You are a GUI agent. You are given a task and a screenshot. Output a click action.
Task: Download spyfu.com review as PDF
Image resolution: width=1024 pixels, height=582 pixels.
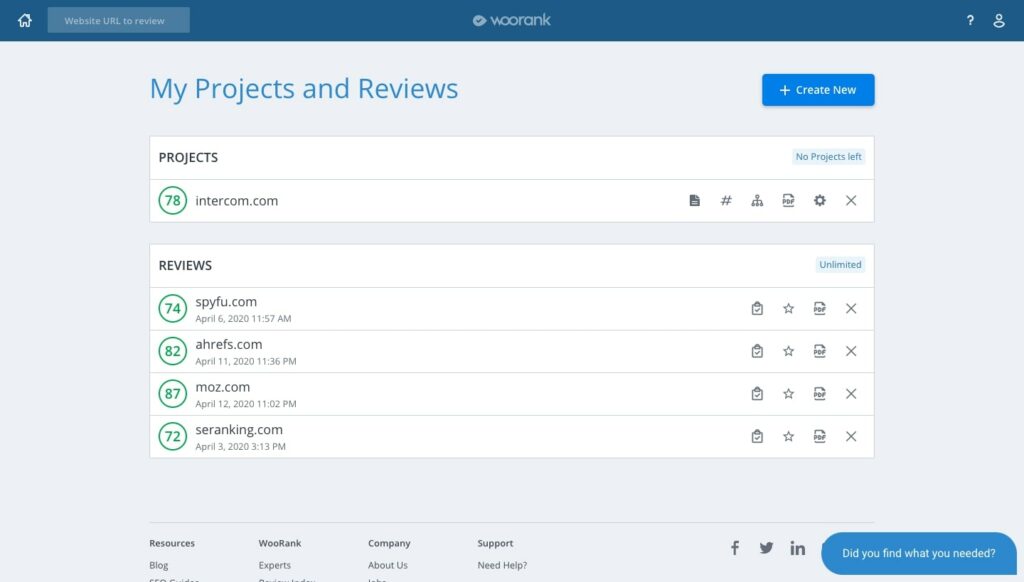pyautogui.click(x=820, y=308)
